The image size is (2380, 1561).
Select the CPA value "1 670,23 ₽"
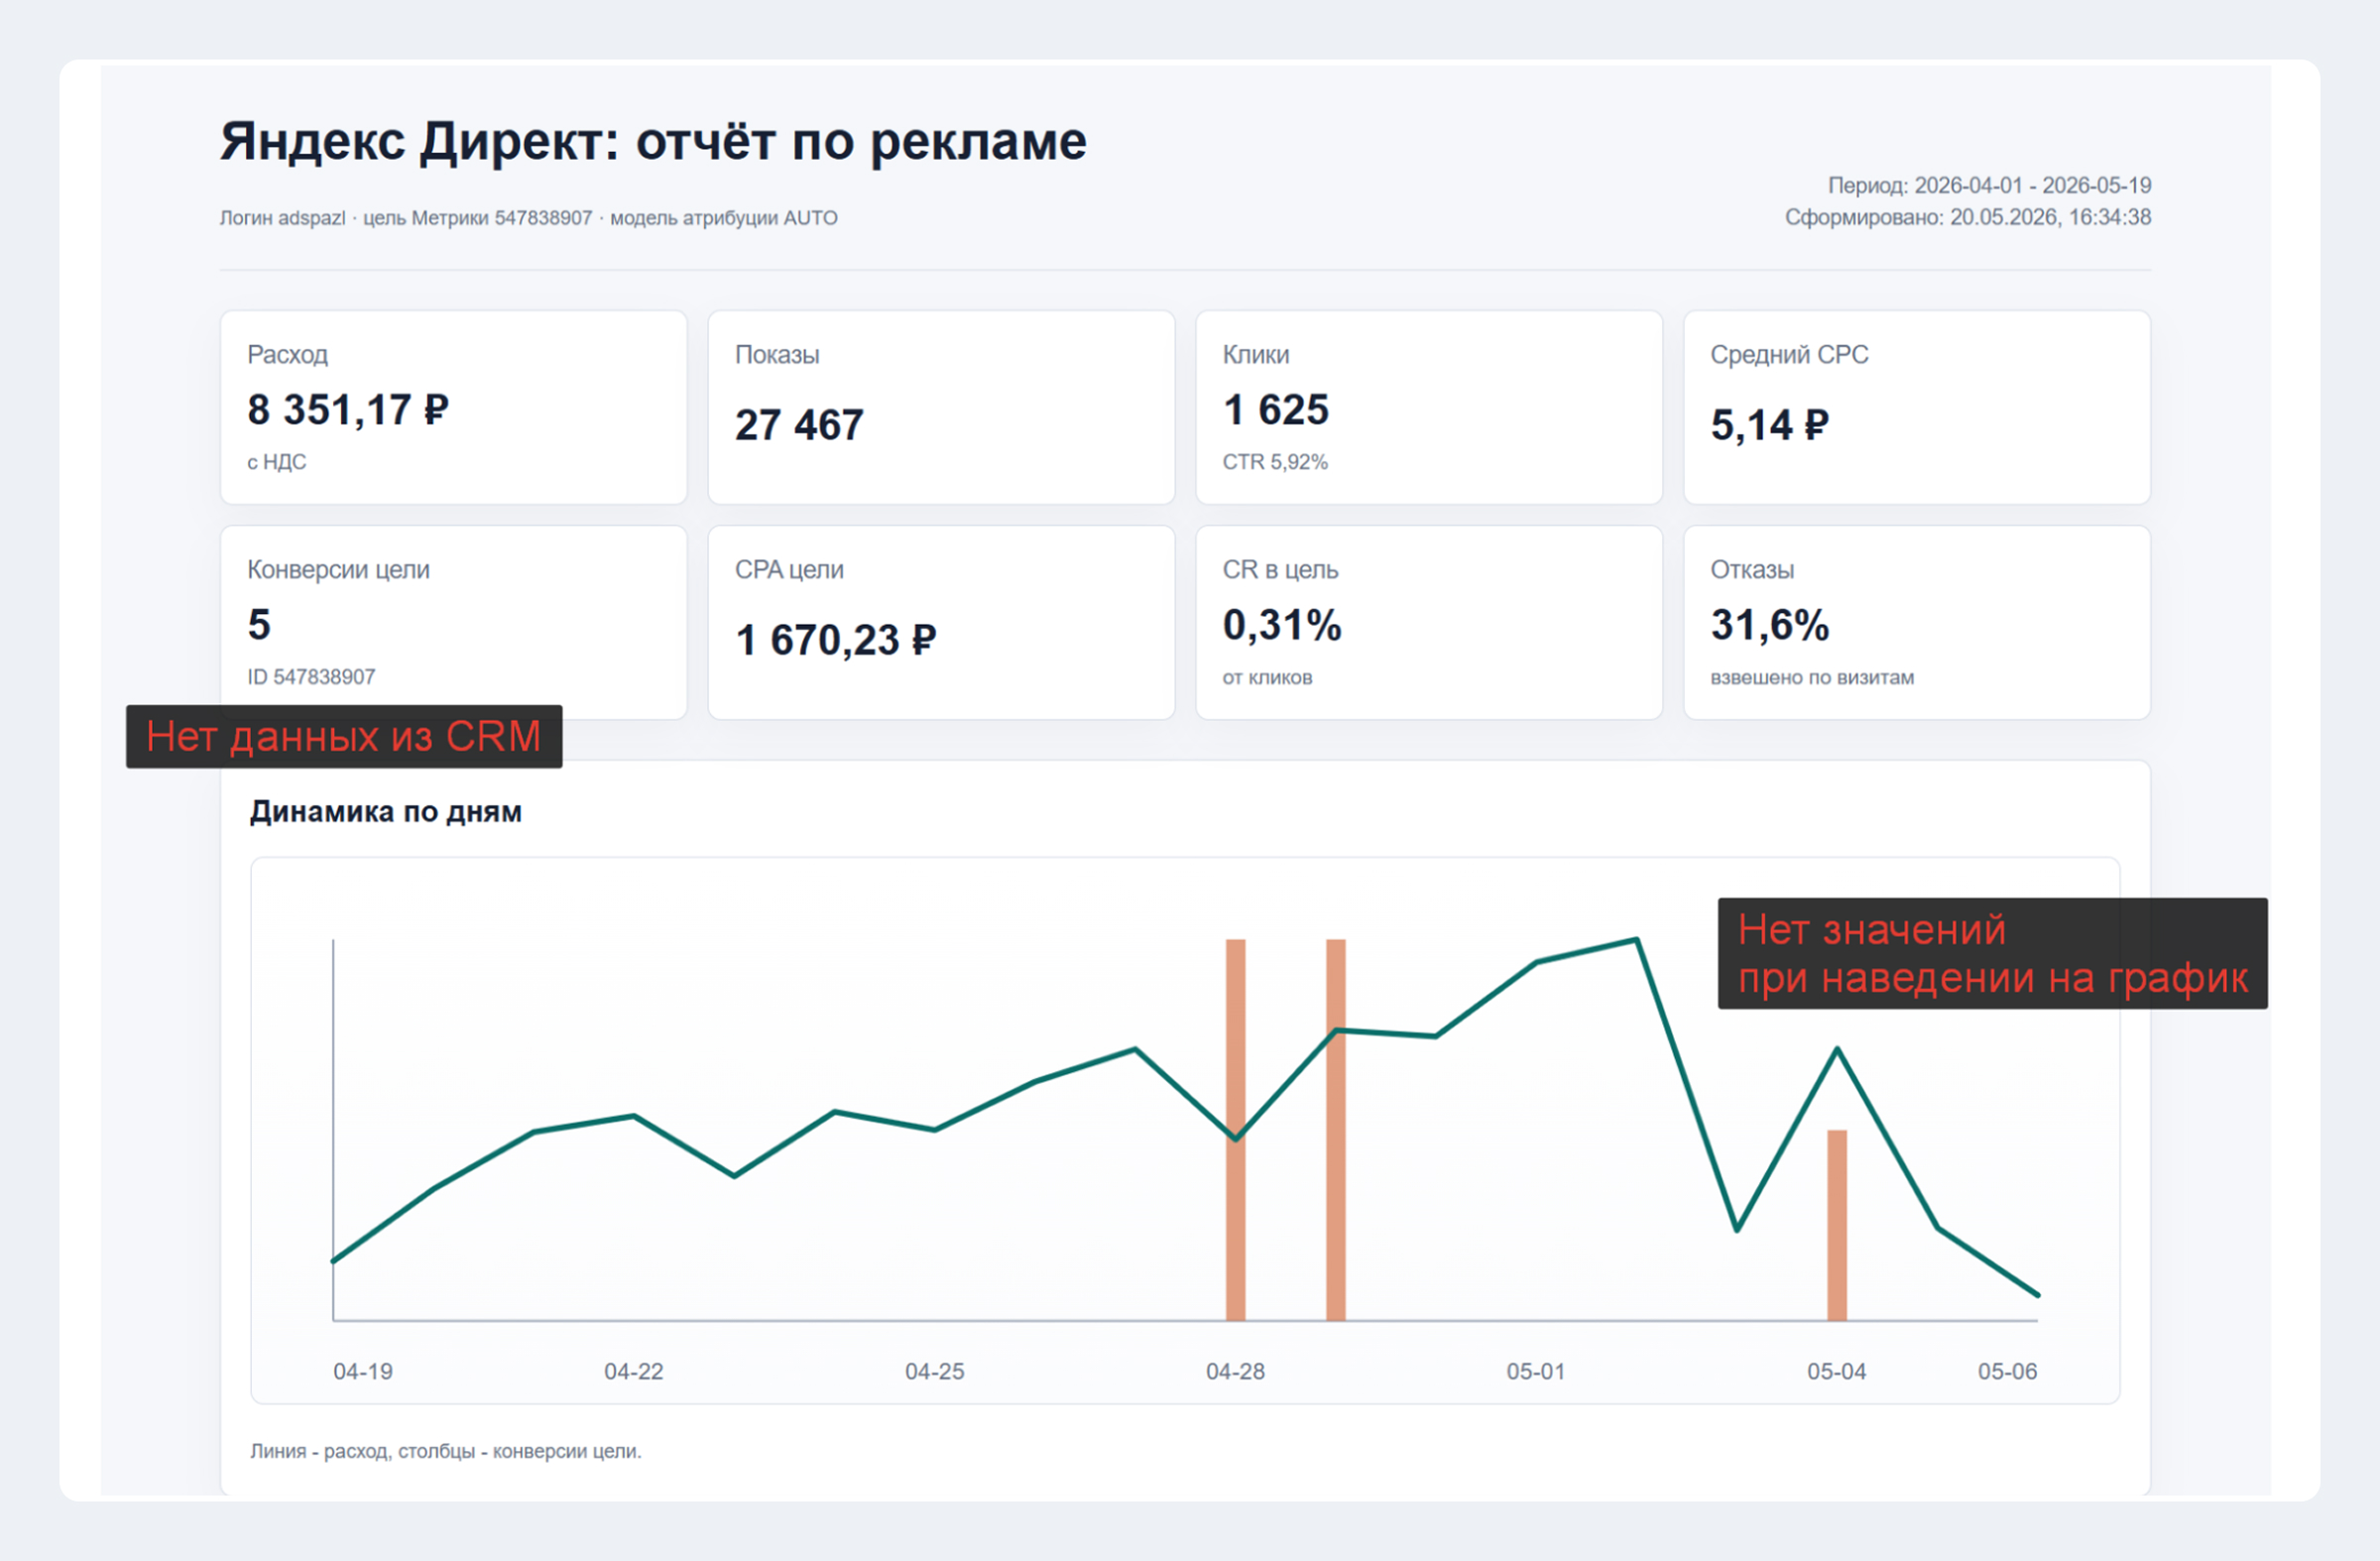[x=836, y=640]
